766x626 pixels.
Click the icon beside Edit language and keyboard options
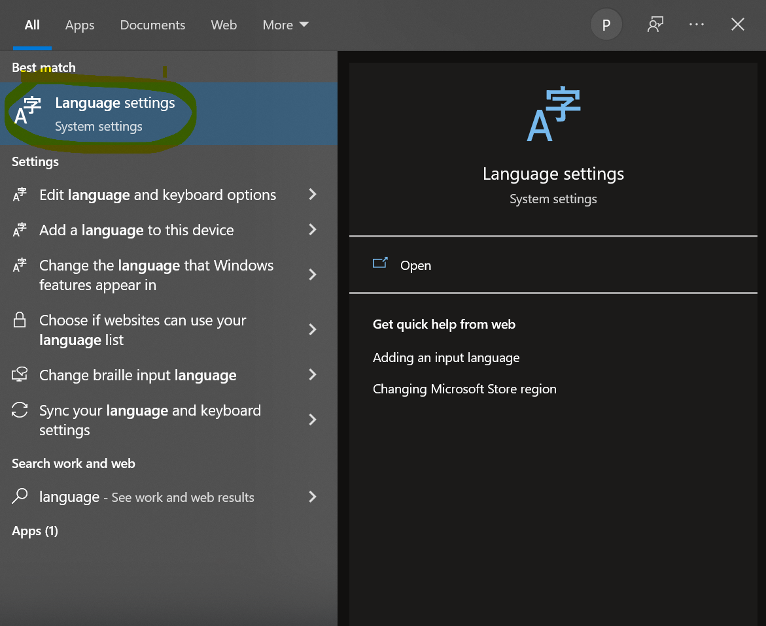(x=20, y=194)
